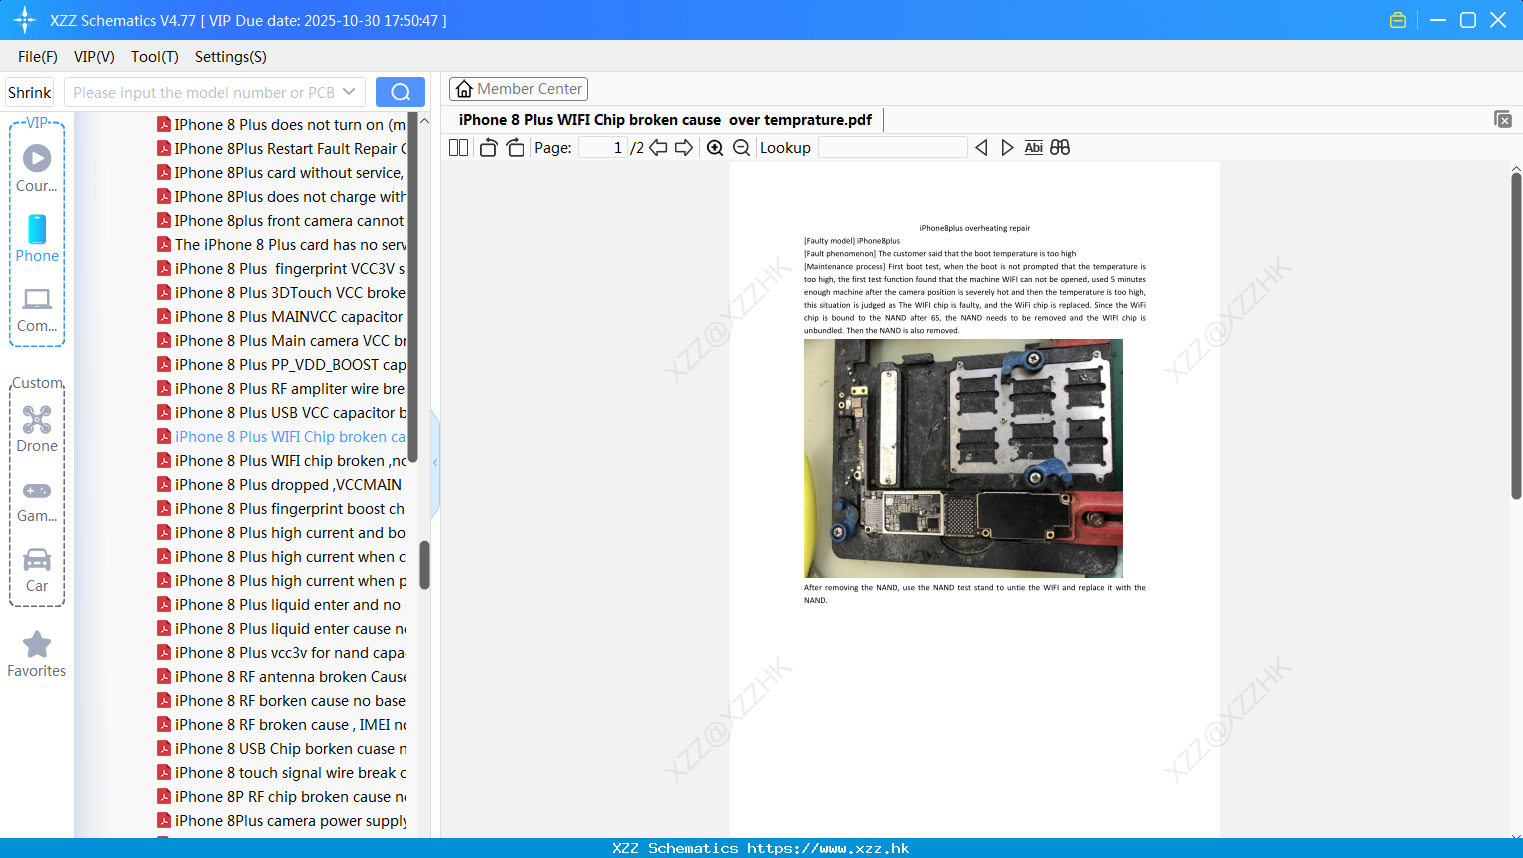Open 'The iPhone 8 Plus card has no serv' file
Viewport: 1523px width, 858px height.
click(x=282, y=245)
